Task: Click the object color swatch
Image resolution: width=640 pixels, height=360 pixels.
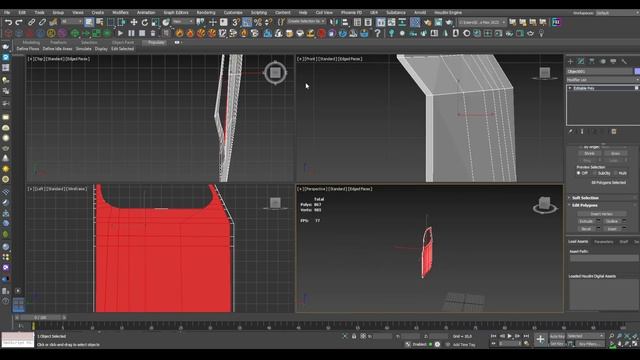Action: click(x=637, y=71)
